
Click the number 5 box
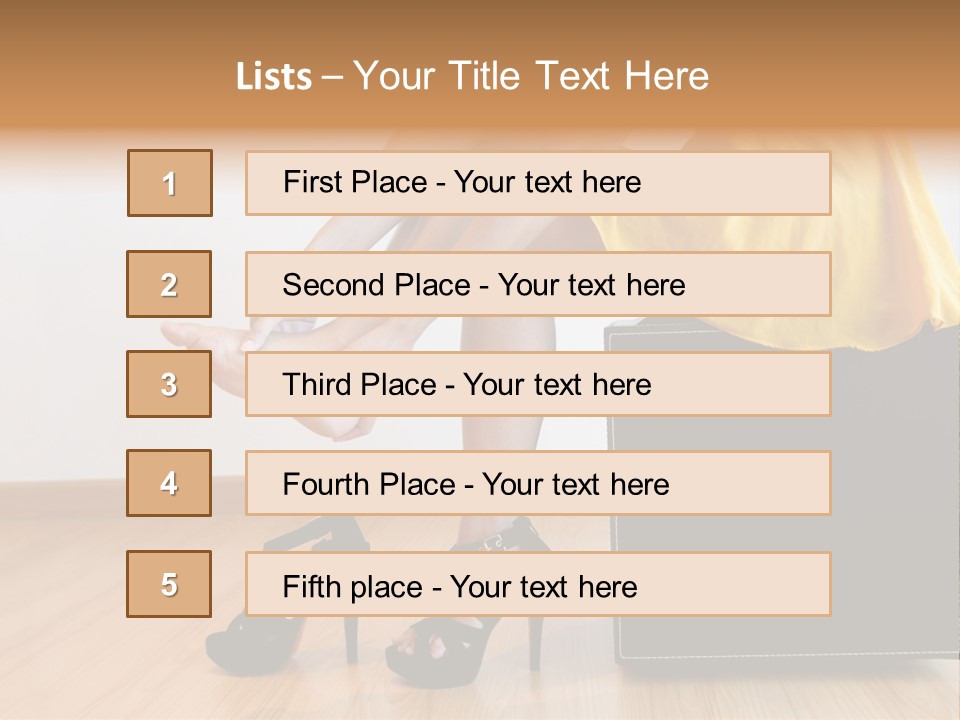169,583
